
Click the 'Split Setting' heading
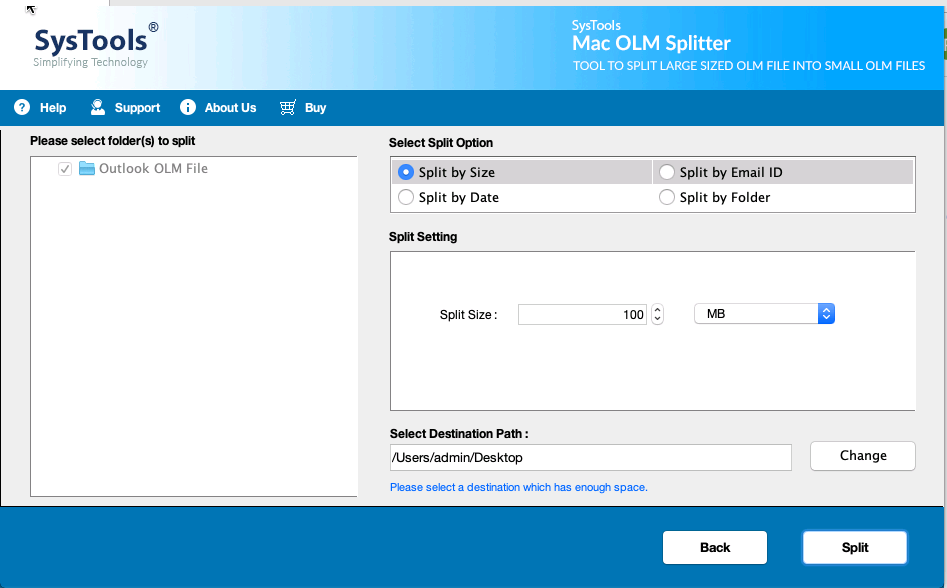pos(423,237)
